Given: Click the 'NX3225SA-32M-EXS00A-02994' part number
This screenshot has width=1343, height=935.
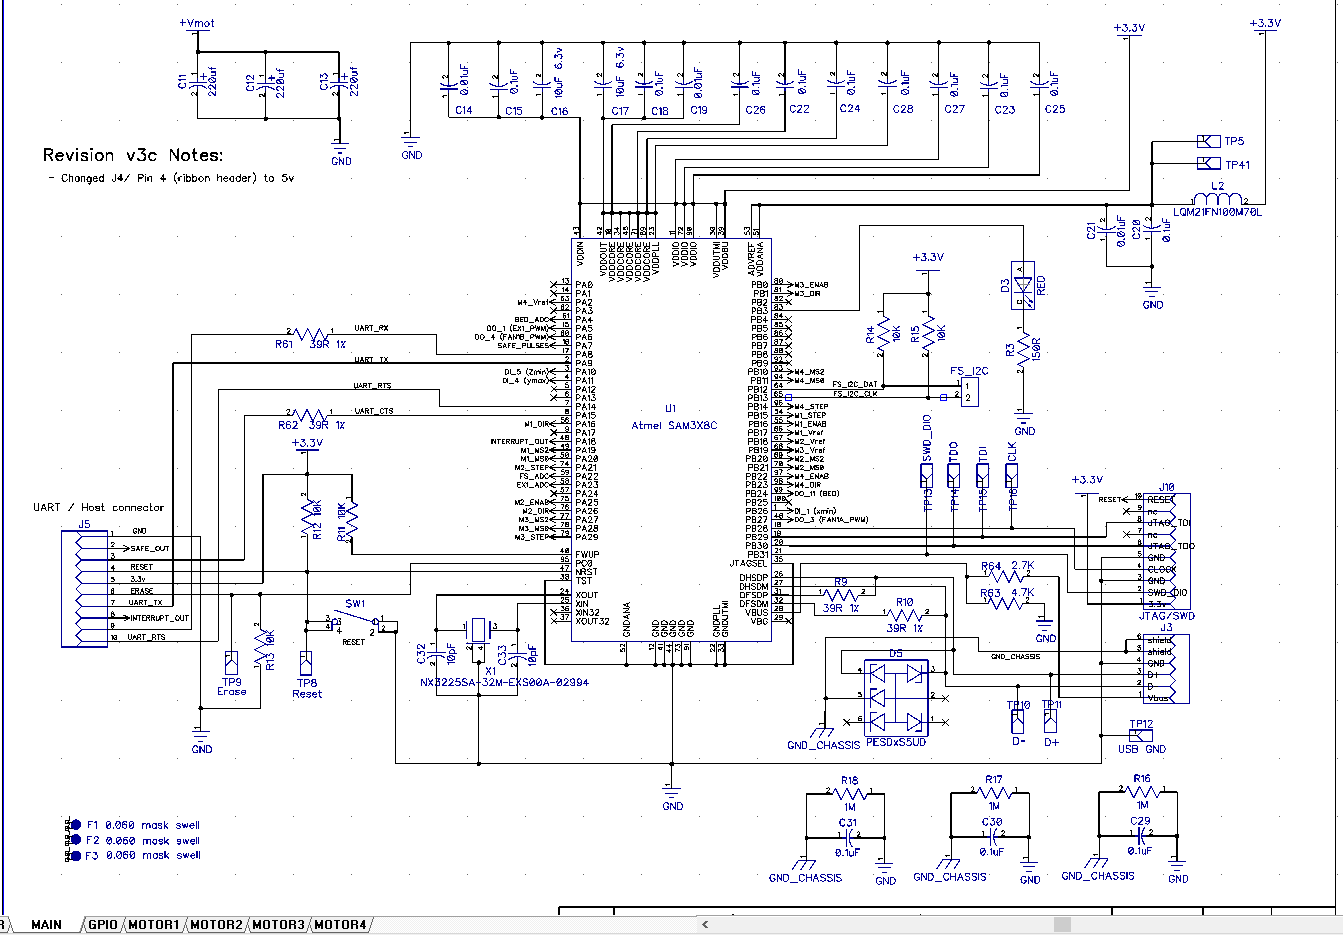Looking at the screenshot, I should coord(504,682).
